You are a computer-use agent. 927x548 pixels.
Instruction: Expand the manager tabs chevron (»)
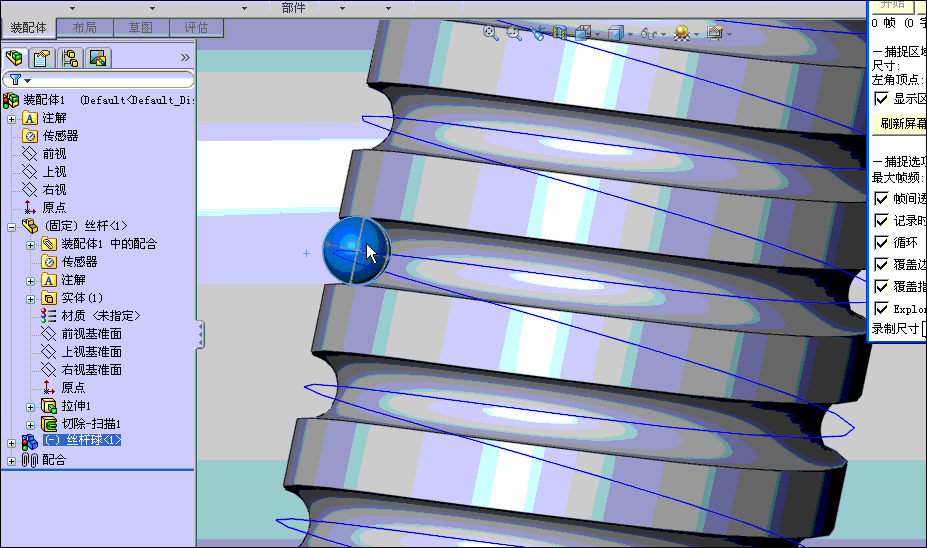tap(185, 57)
